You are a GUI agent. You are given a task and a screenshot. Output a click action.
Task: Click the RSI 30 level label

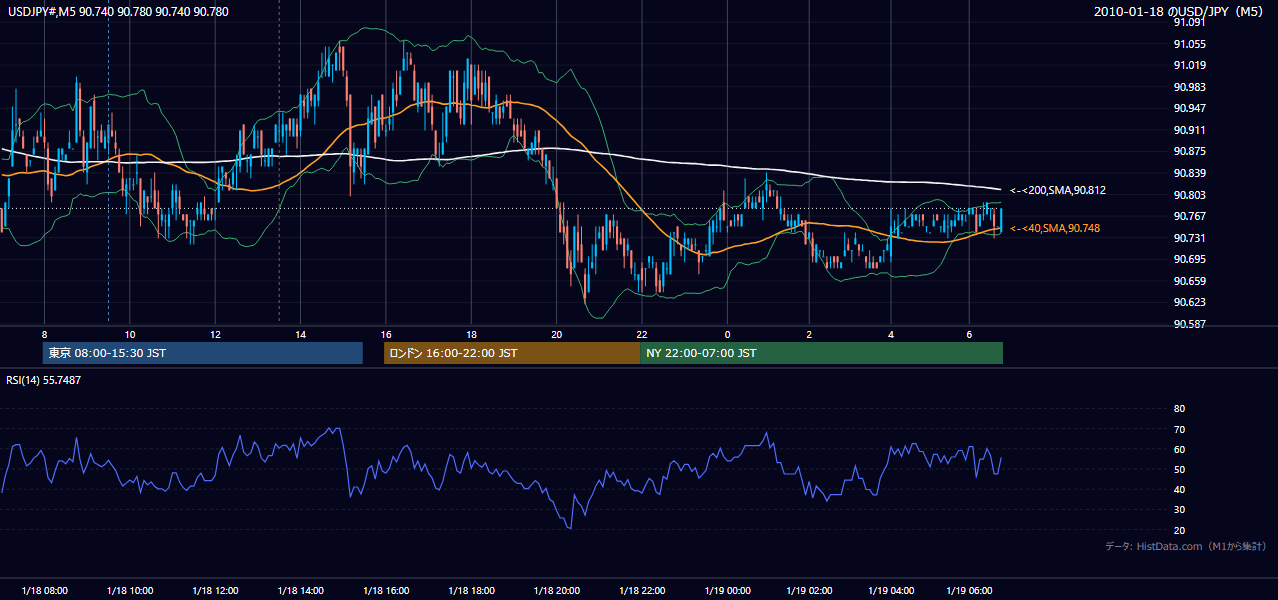pos(1179,510)
